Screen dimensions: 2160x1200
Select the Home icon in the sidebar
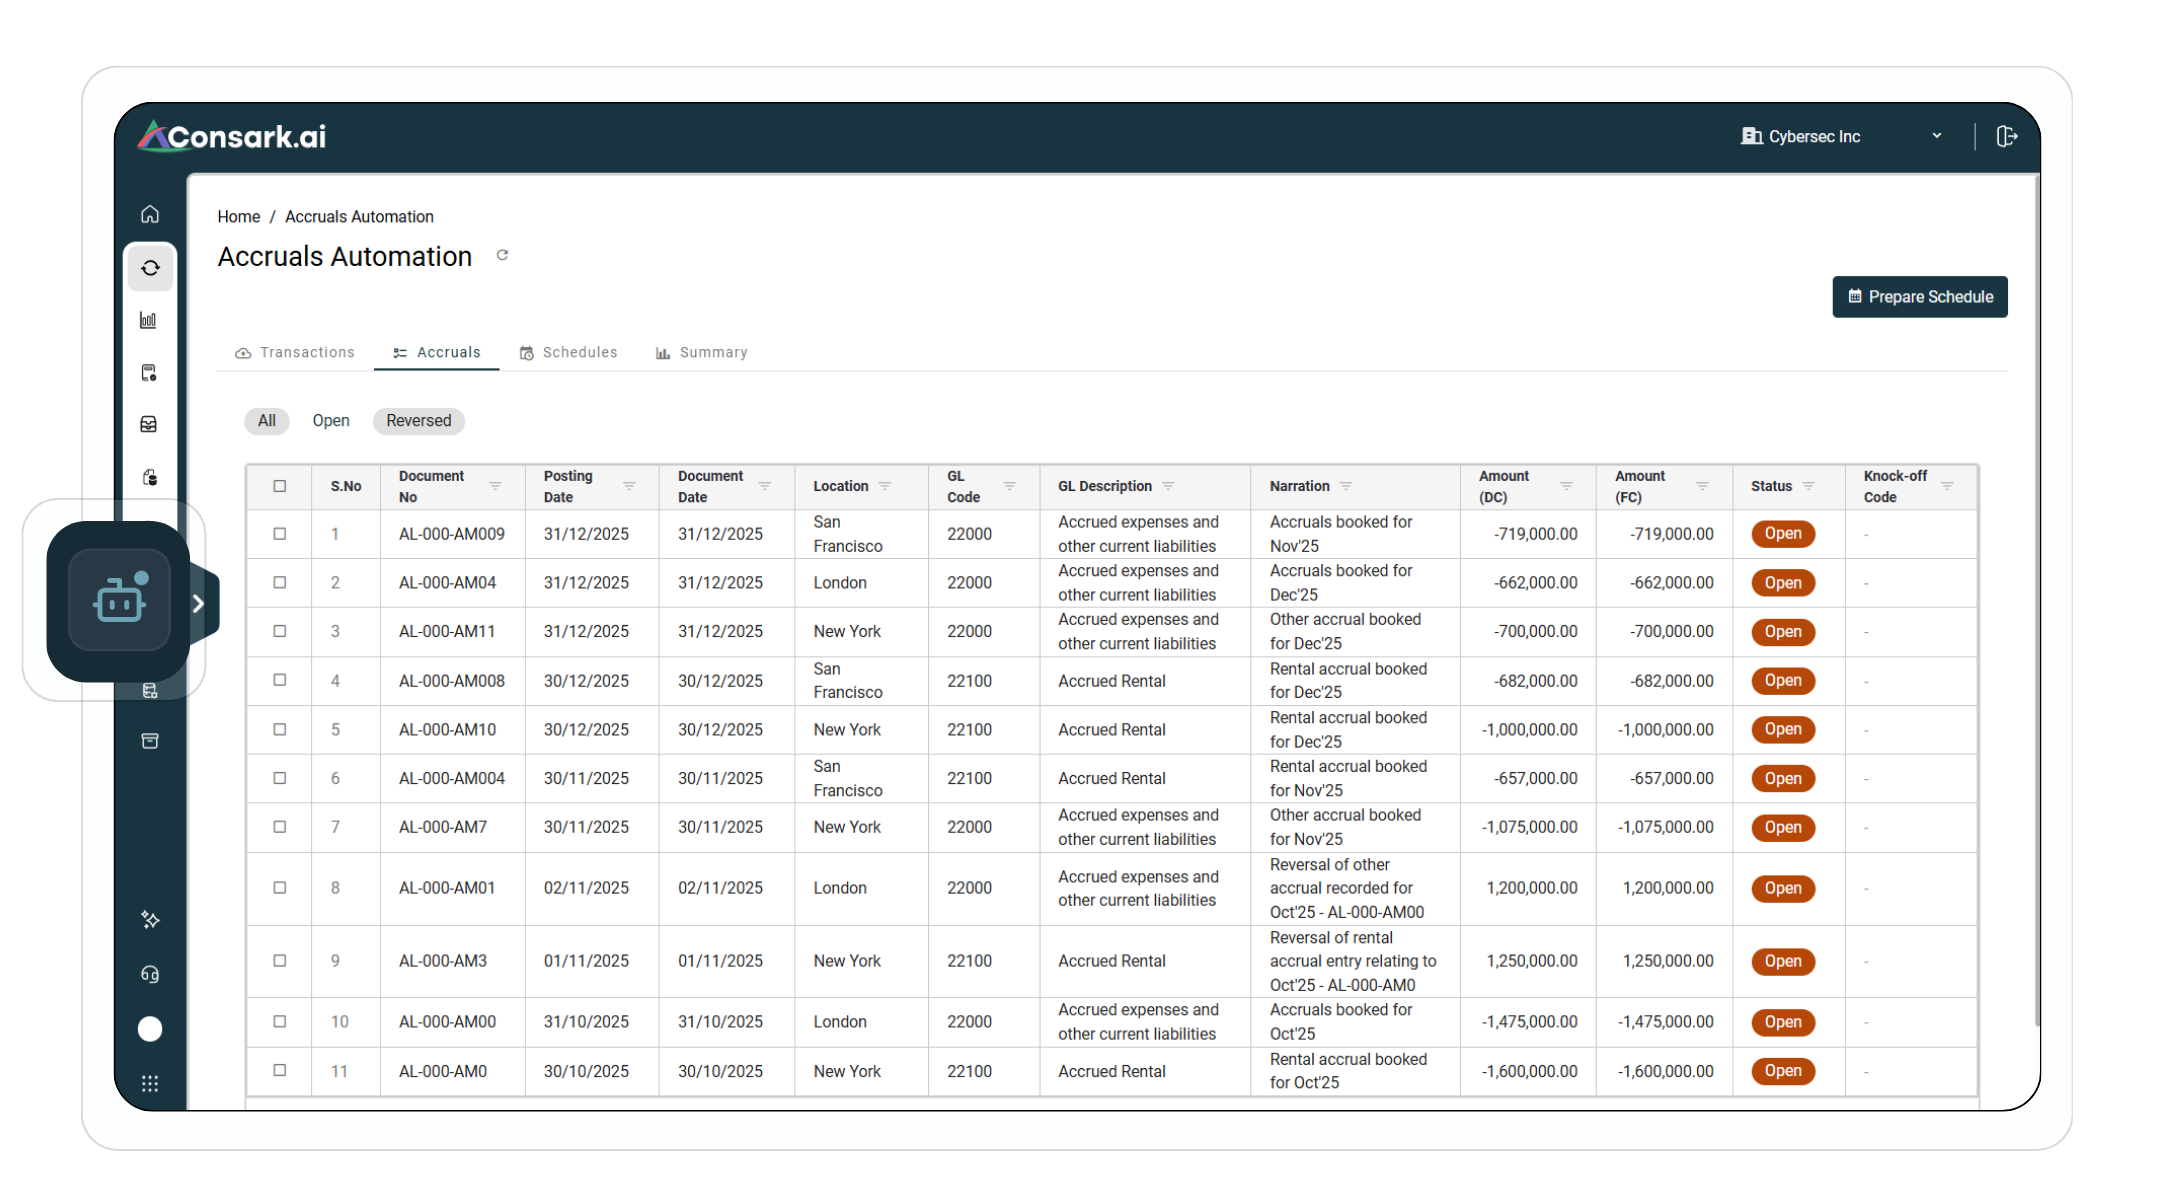click(150, 213)
